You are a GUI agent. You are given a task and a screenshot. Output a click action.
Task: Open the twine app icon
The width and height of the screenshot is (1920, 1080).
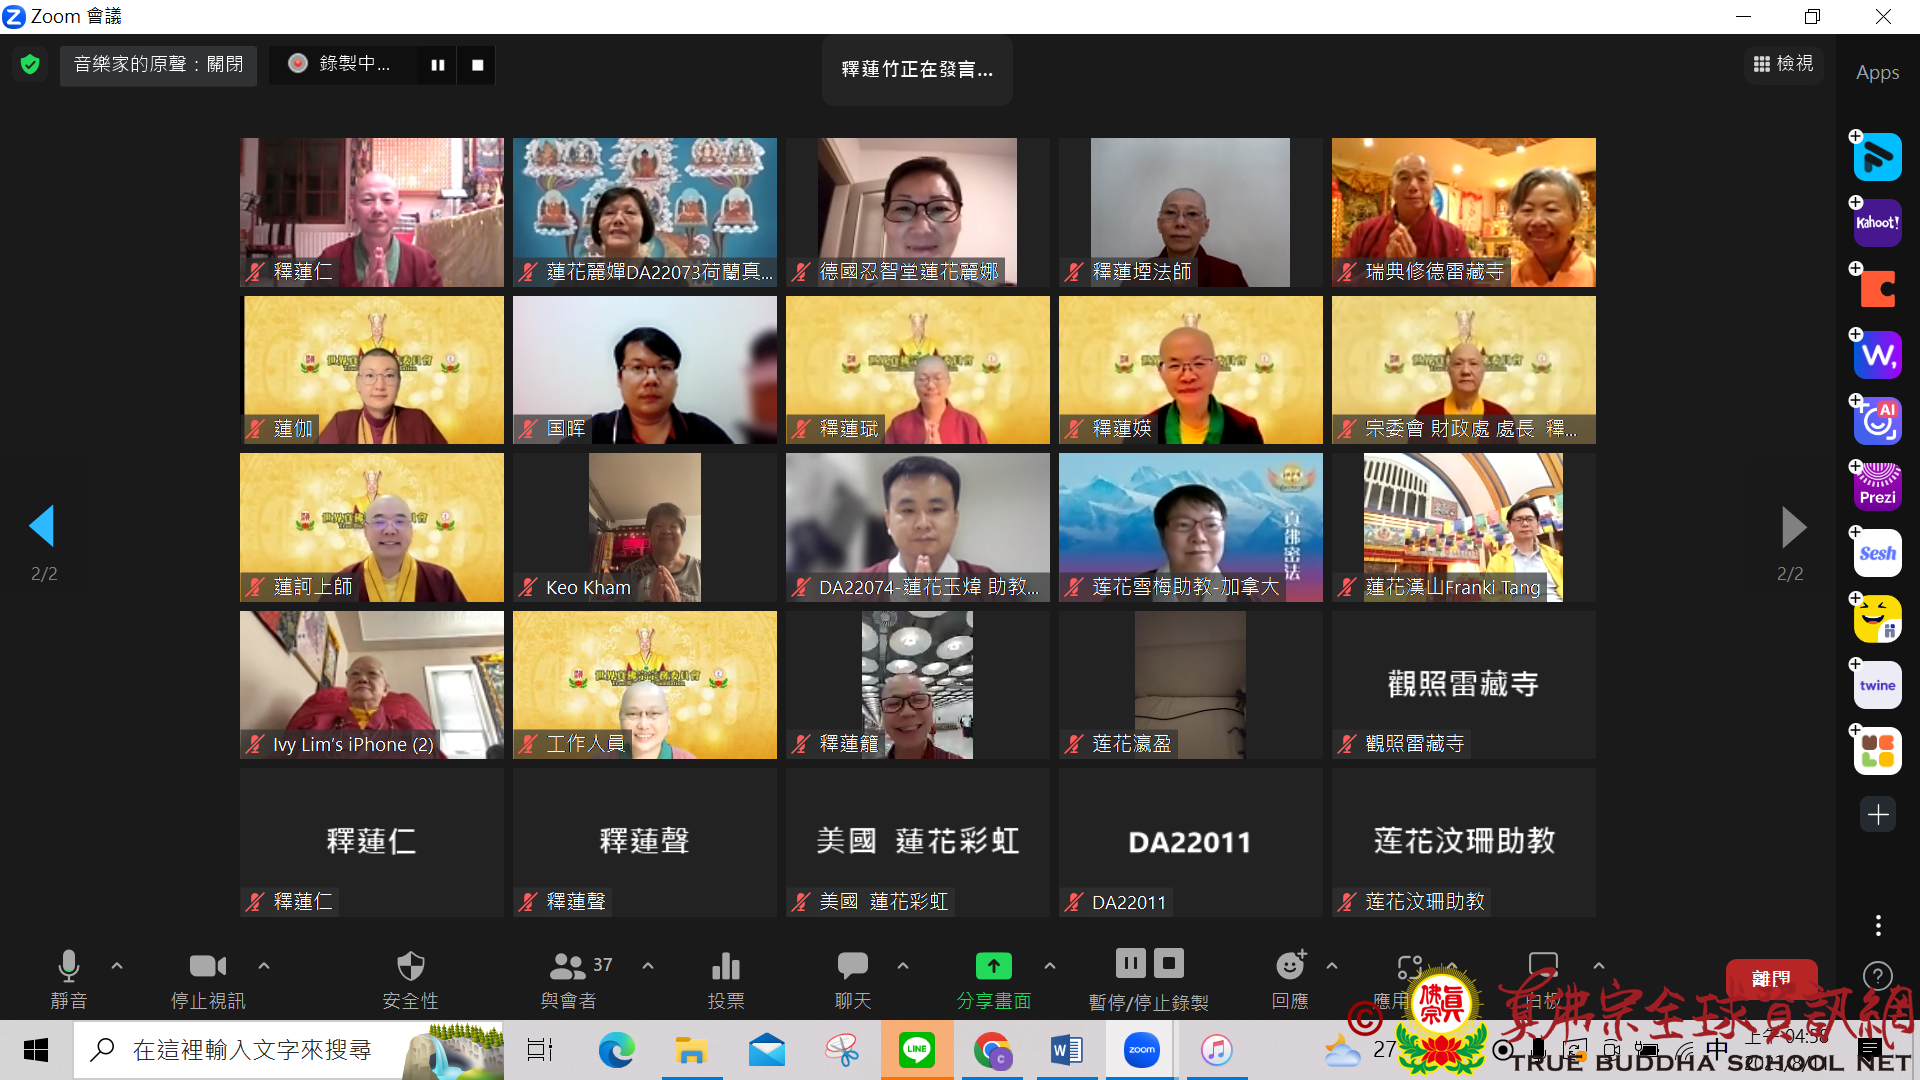click(1877, 685)
